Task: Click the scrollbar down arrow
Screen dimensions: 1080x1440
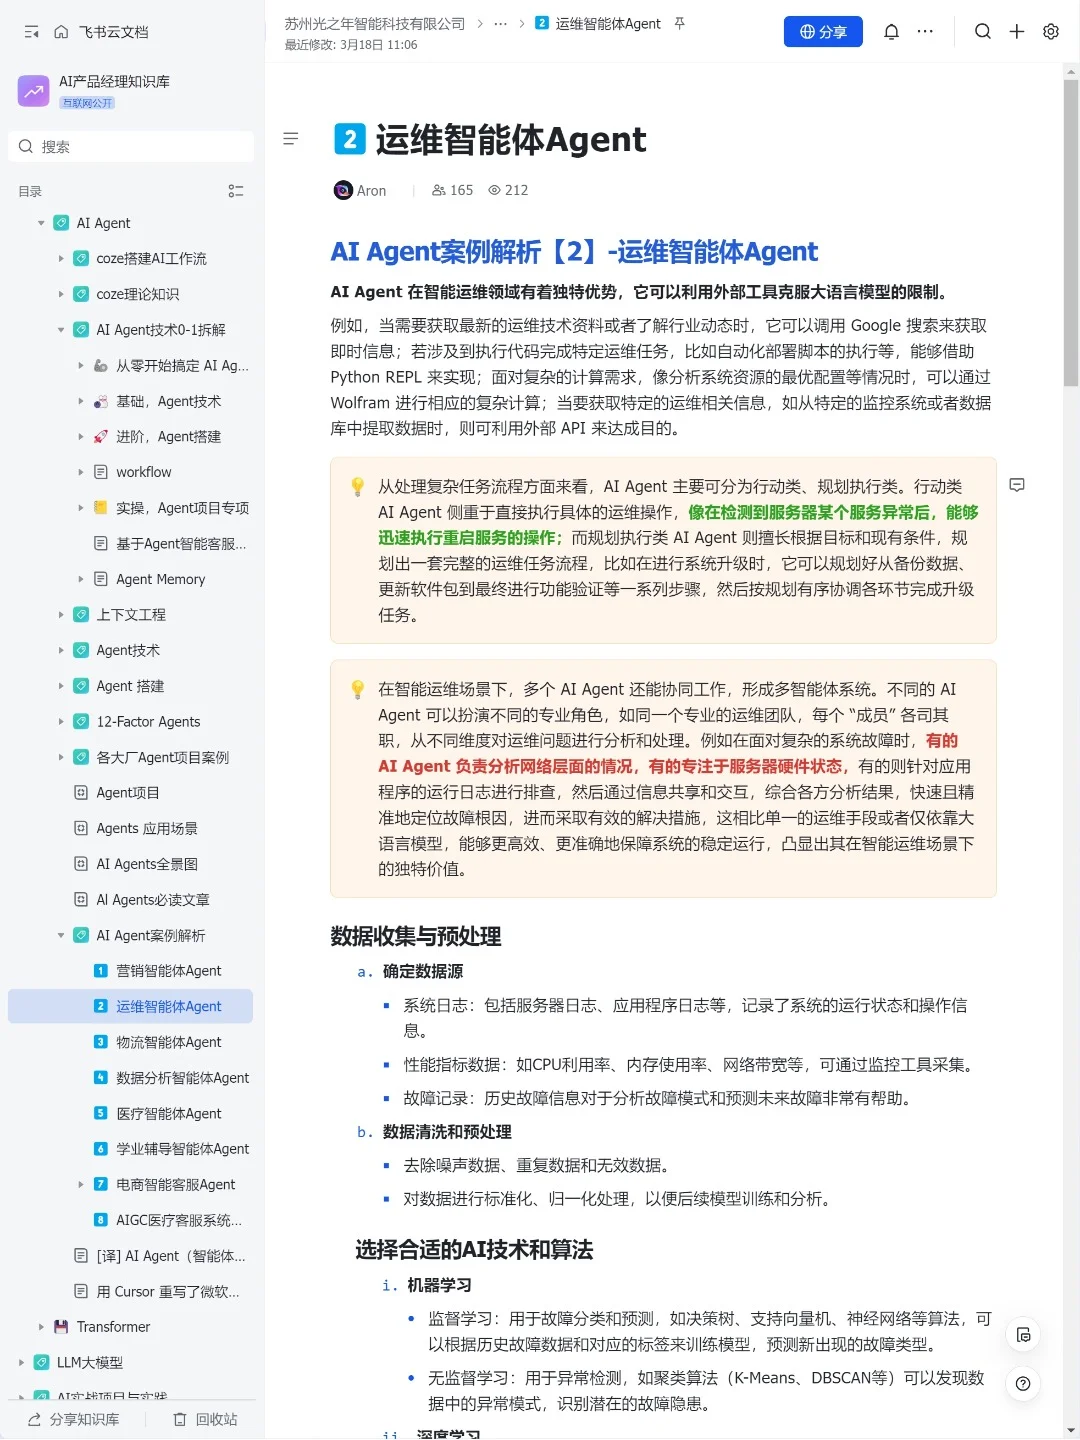Action: pyautogui.click(x=1071, y=1430)
